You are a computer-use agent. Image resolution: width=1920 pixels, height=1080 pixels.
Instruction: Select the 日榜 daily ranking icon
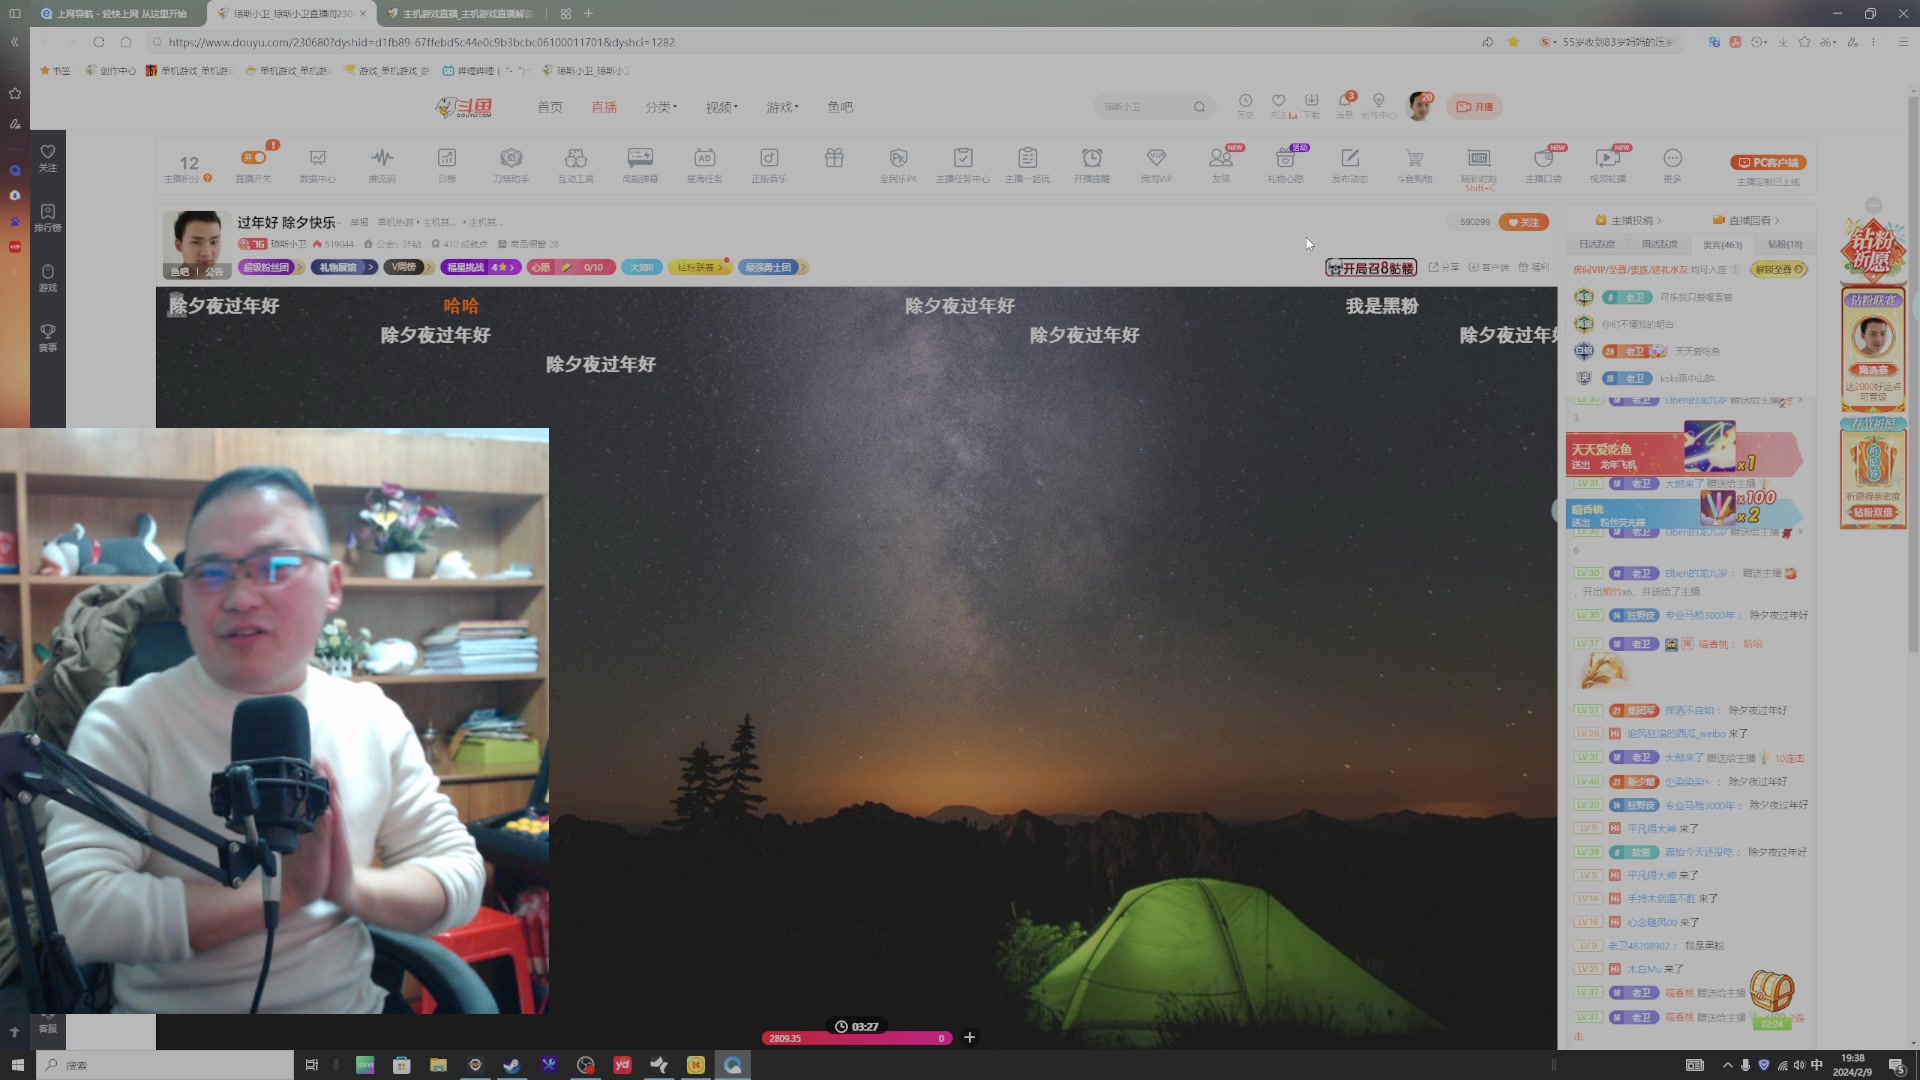[447, 163]
